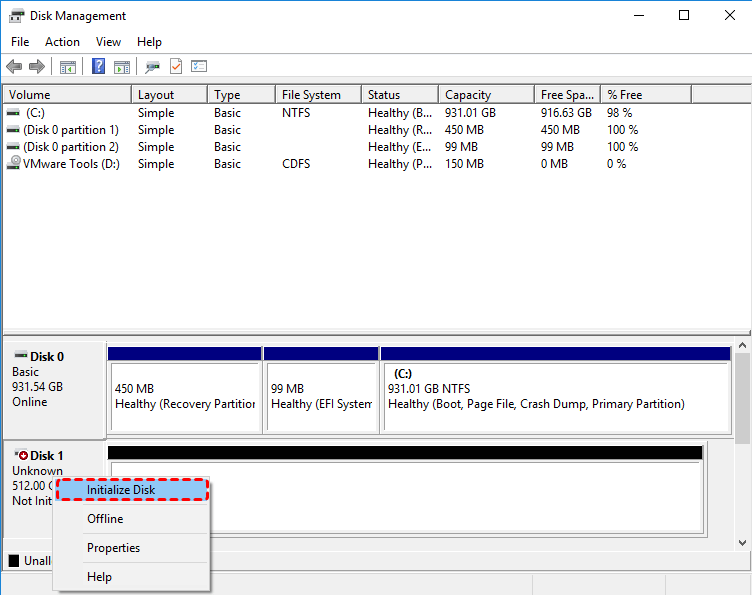Sort list by the File System column header
752x595 pixels.
(x=316, y=95)
